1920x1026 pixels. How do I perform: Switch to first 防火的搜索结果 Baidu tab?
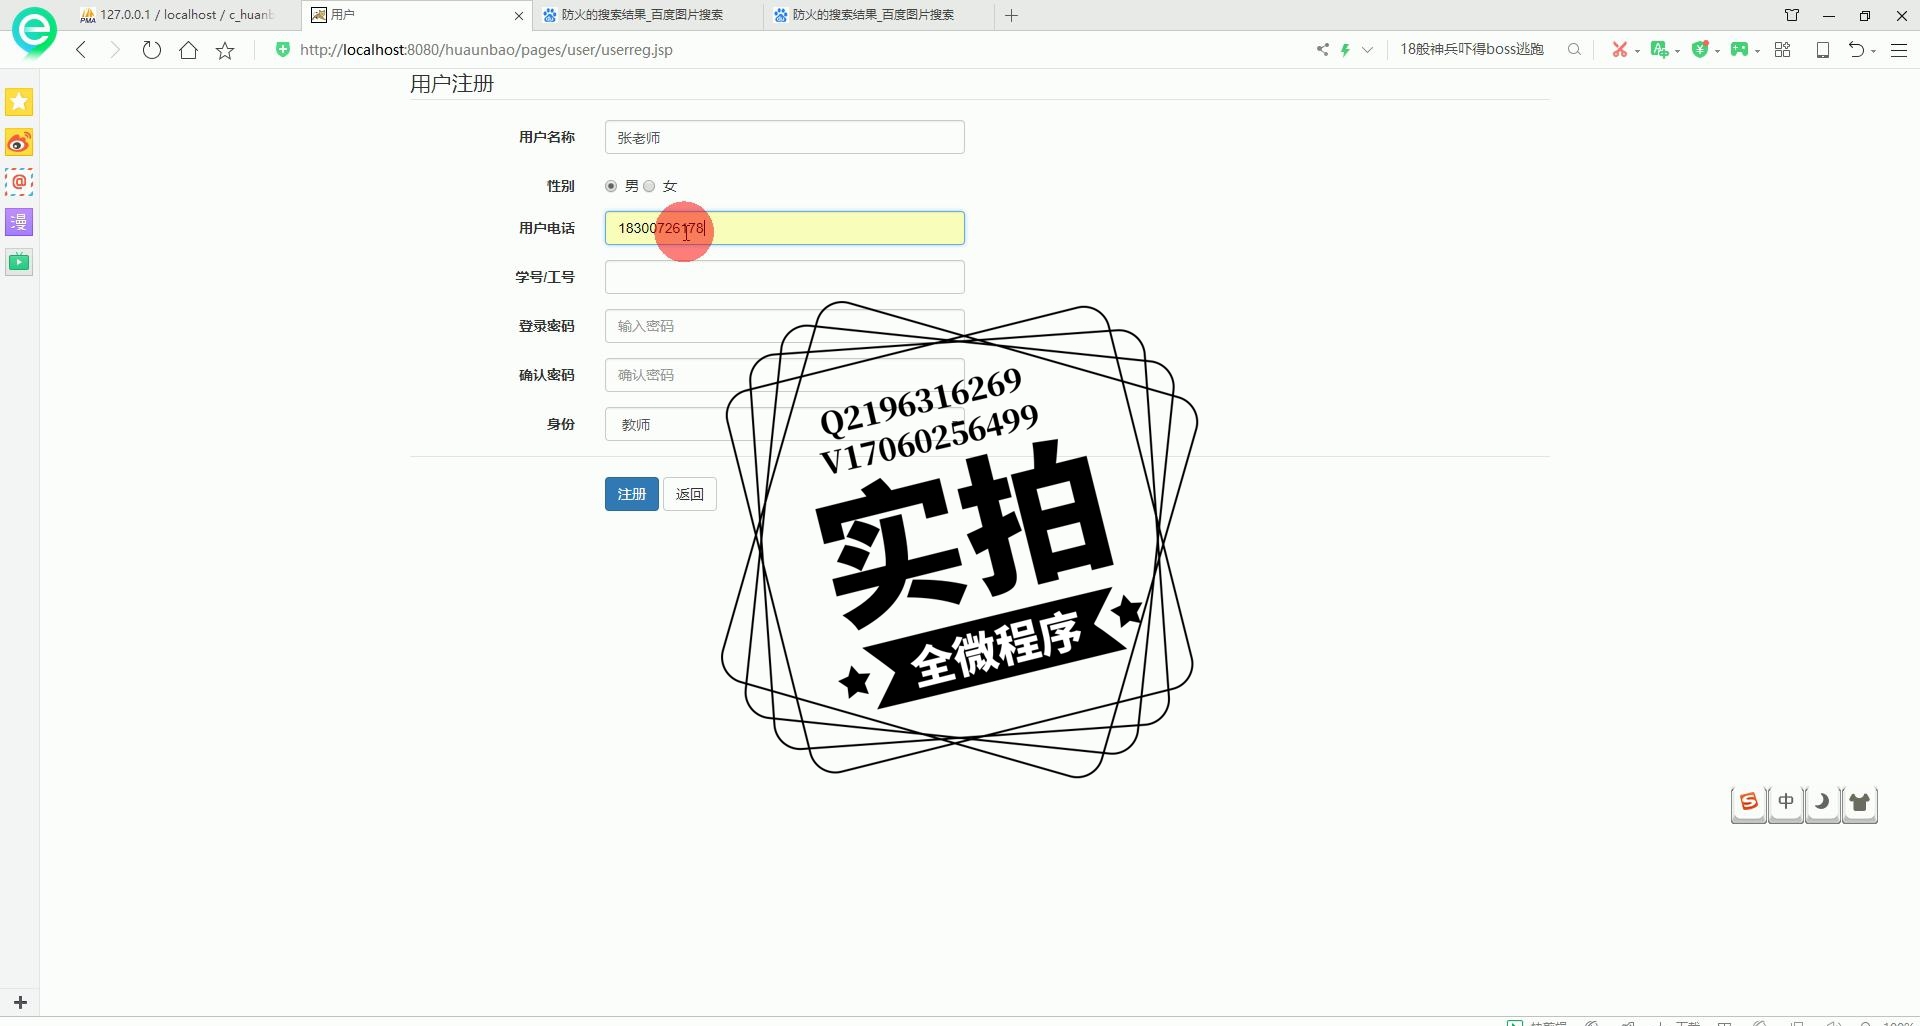[646, 15]
